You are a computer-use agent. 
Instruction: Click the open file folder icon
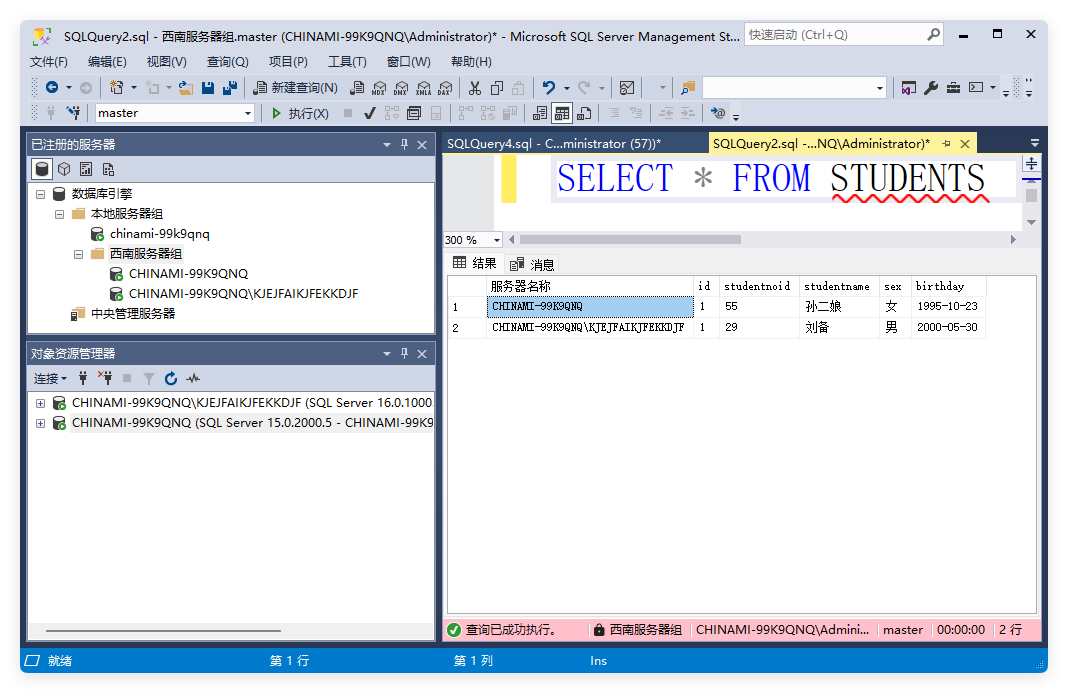point(186,88)
